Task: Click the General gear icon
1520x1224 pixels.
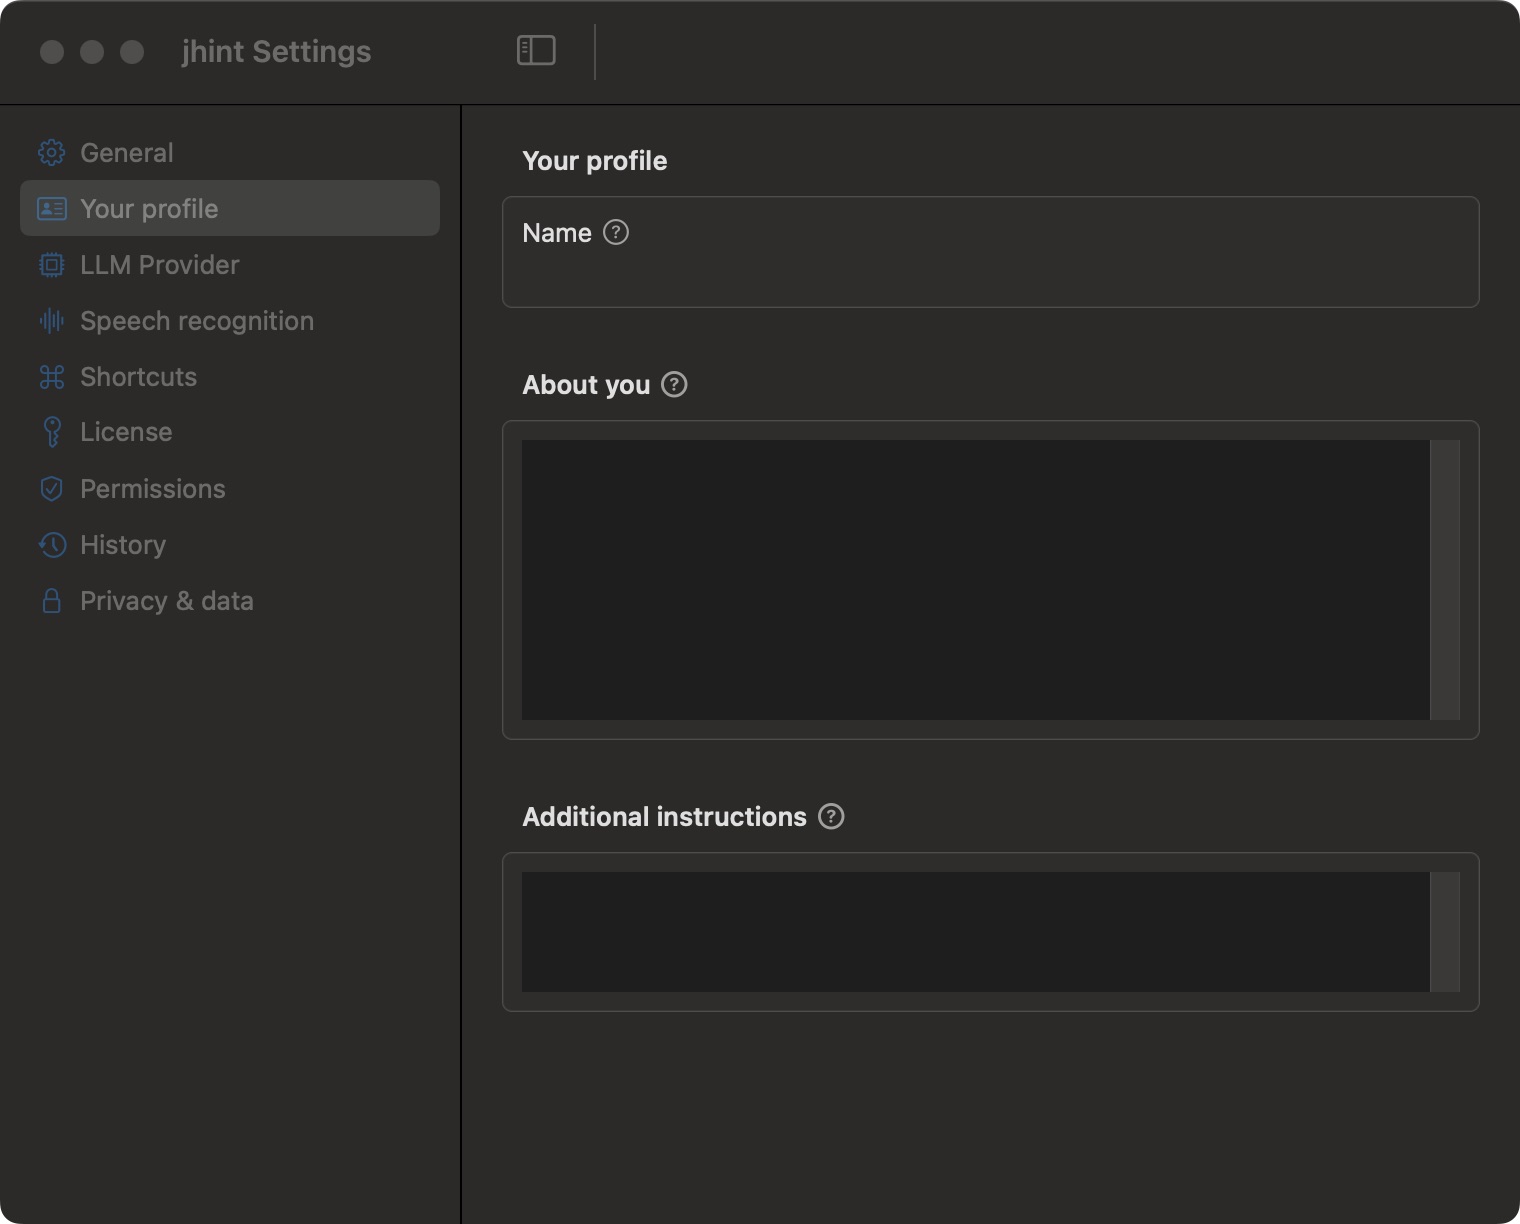Action: (x=51, y=153)
